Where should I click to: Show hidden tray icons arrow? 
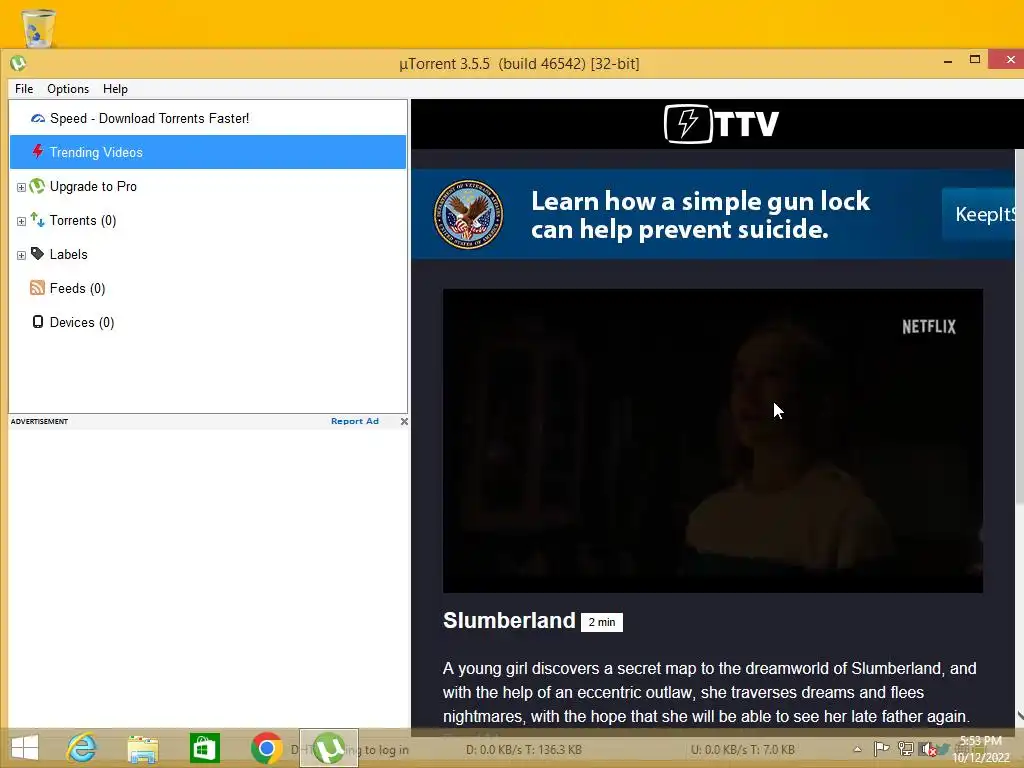(857, 749)
